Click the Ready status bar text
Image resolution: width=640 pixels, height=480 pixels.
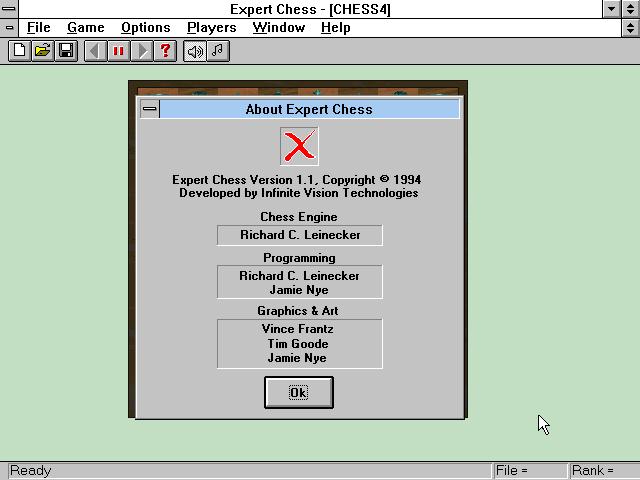pyautogui.click(x=31, y=471)
